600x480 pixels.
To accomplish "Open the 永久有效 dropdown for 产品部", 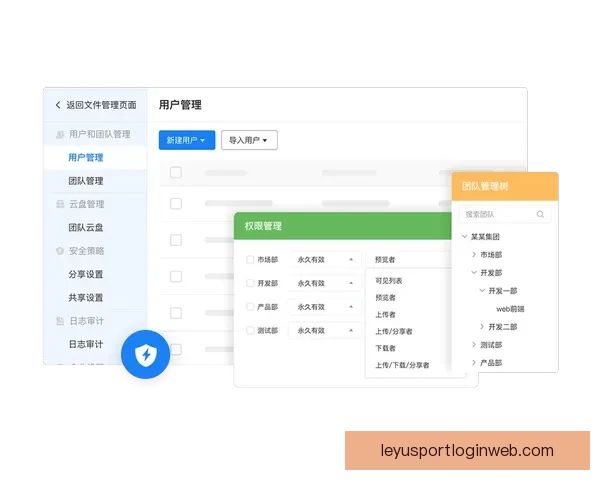I will [324, 307].
